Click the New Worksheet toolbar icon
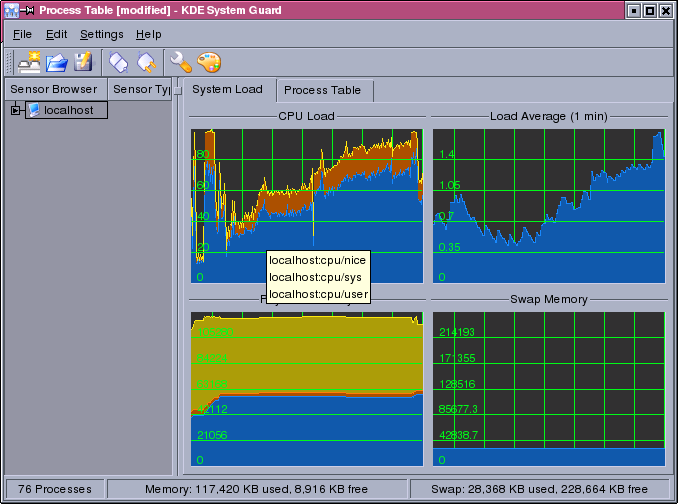 [29, 62]
